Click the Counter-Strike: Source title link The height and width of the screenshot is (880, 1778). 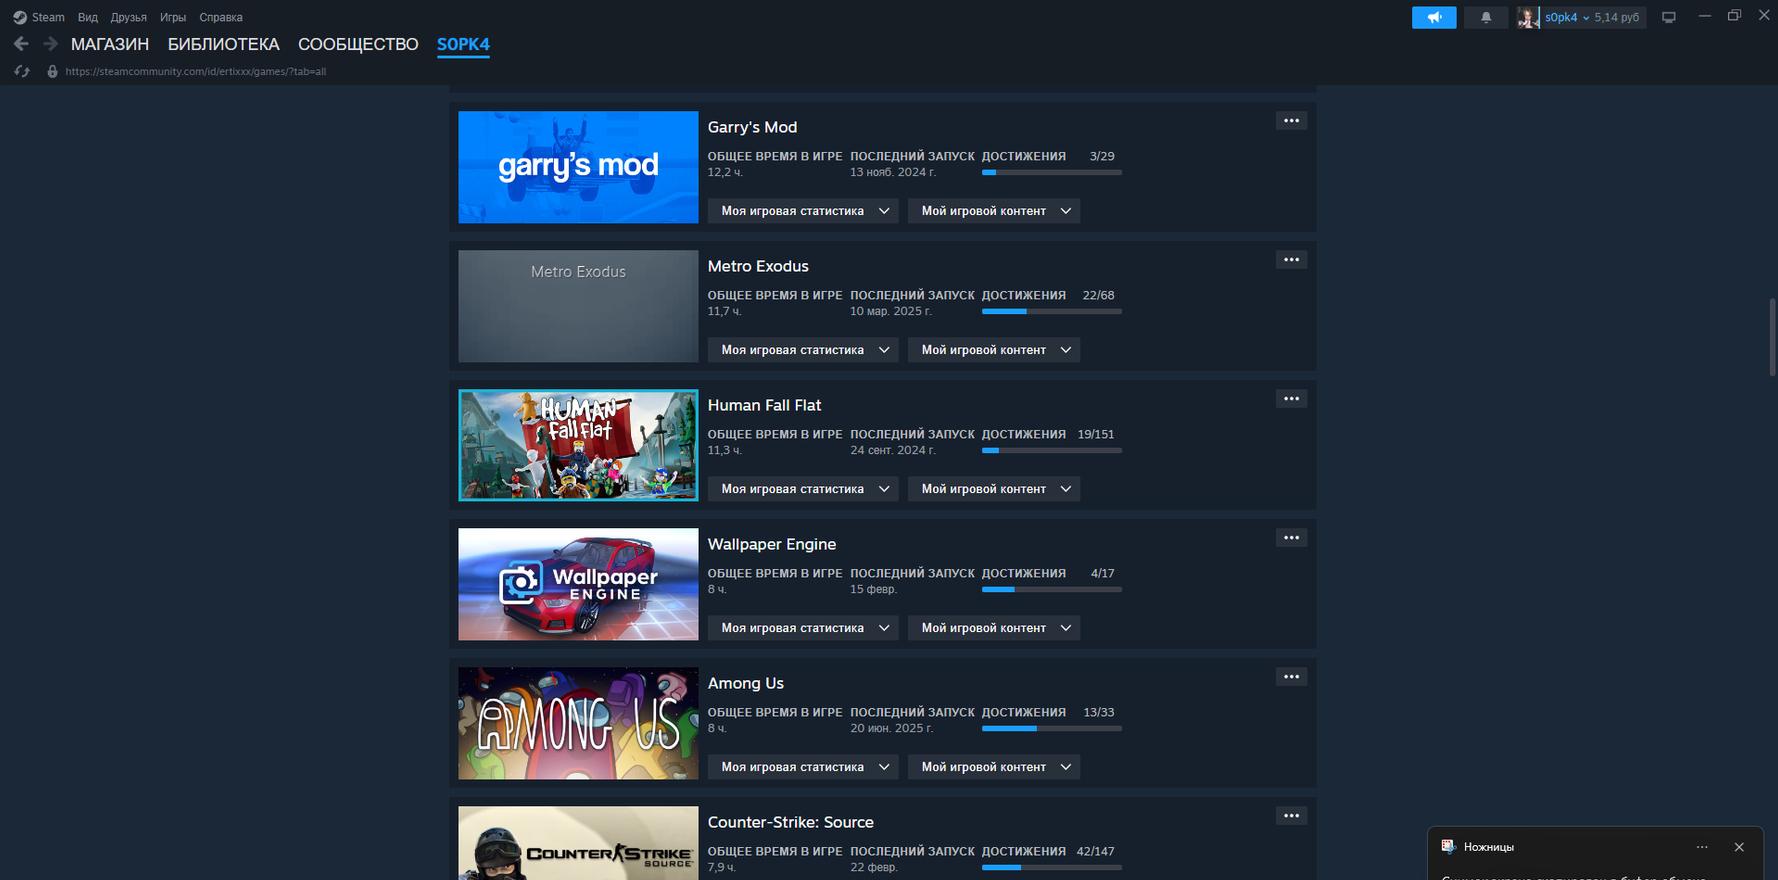pyautogui.click(x=790, y=822)
